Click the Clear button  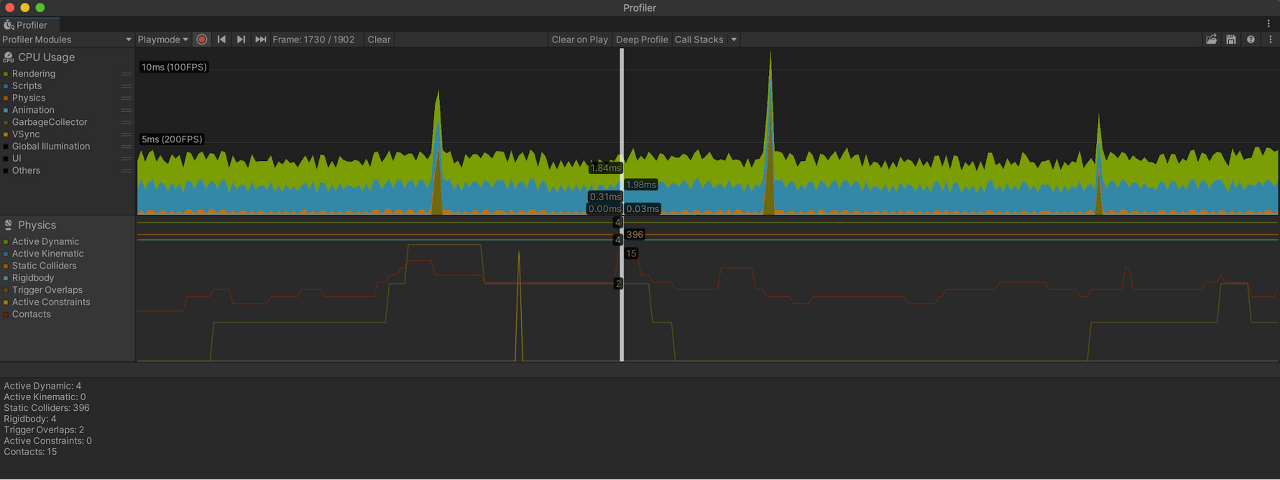point(379,40)
